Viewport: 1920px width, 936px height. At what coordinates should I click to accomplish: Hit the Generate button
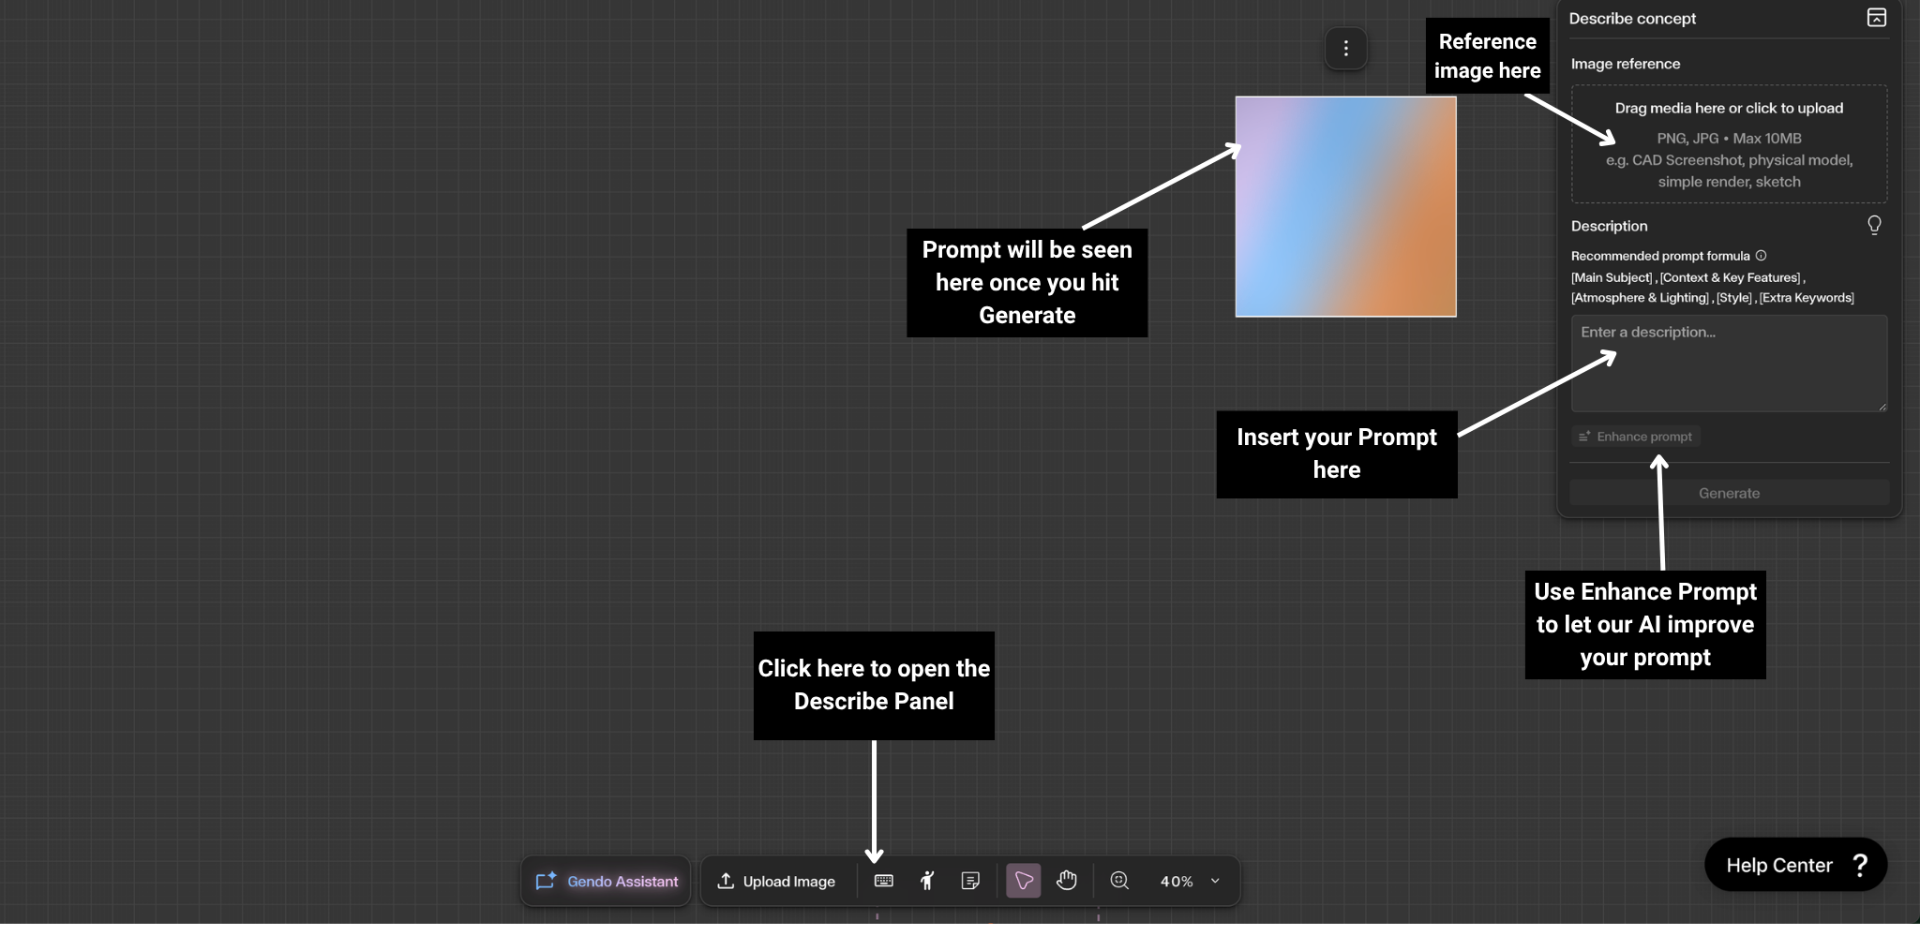click(1728, 493)
